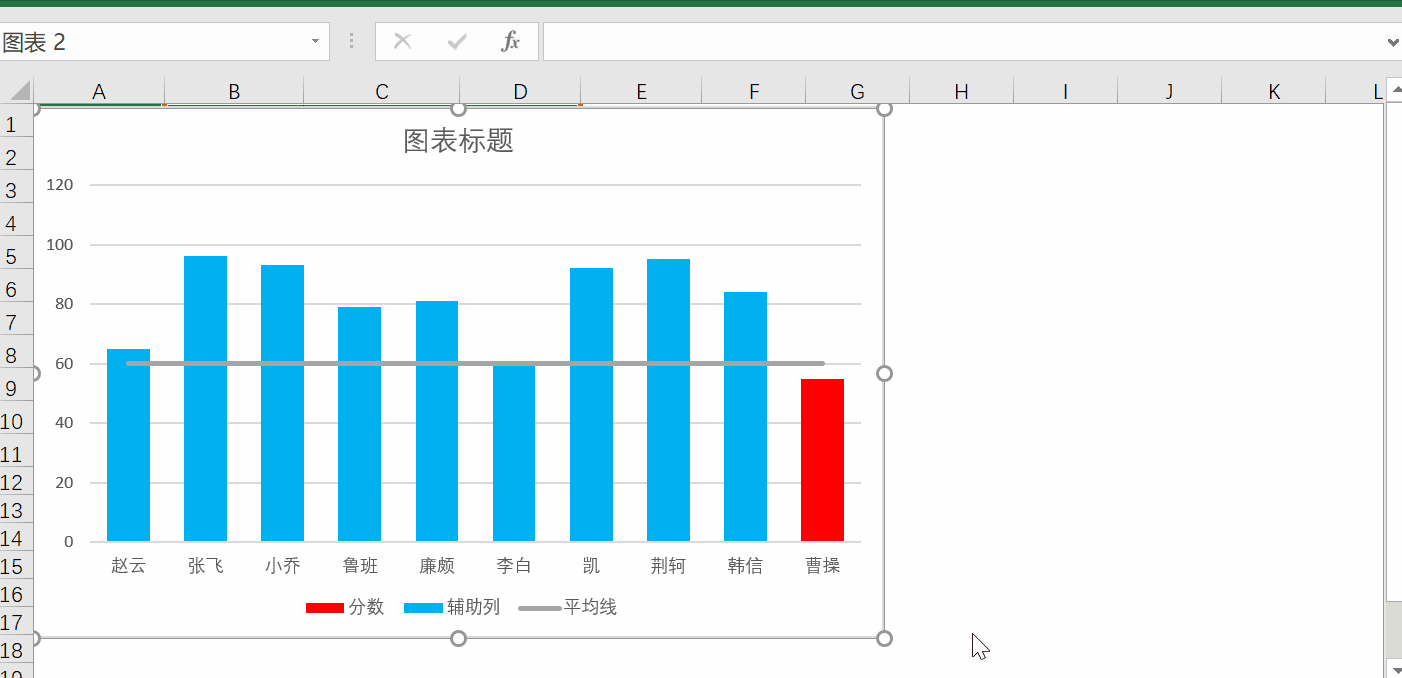Viewport: 1402px width, 678px height.
Task: Click the chart's top-middle resize handle
Action: tap(459, 108)
